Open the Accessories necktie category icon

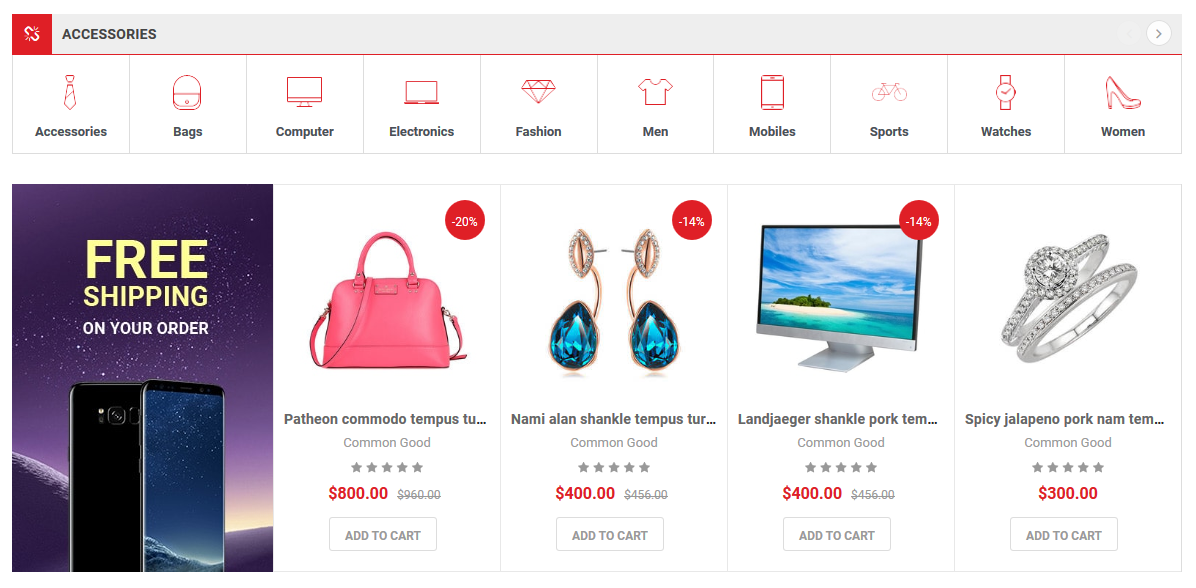(x=70, y=92)
